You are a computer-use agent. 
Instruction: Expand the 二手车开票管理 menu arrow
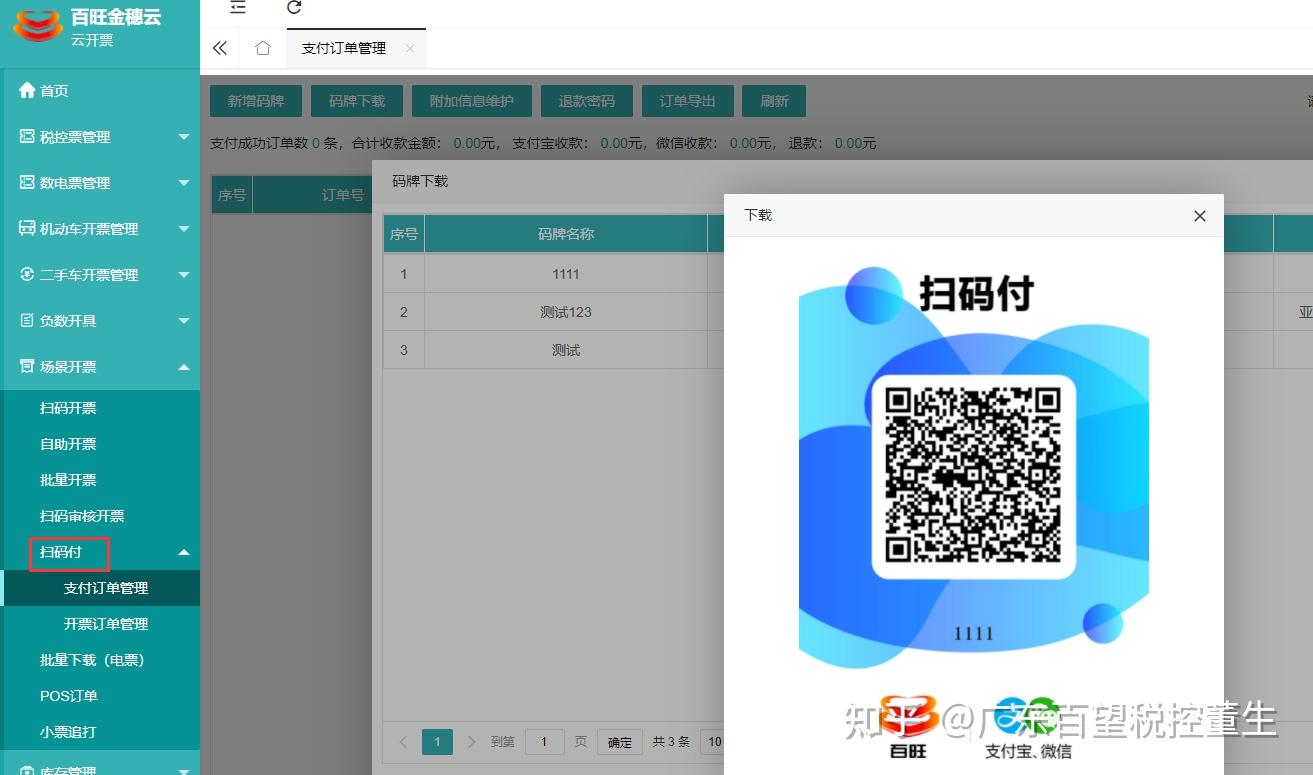coord(184,275)
